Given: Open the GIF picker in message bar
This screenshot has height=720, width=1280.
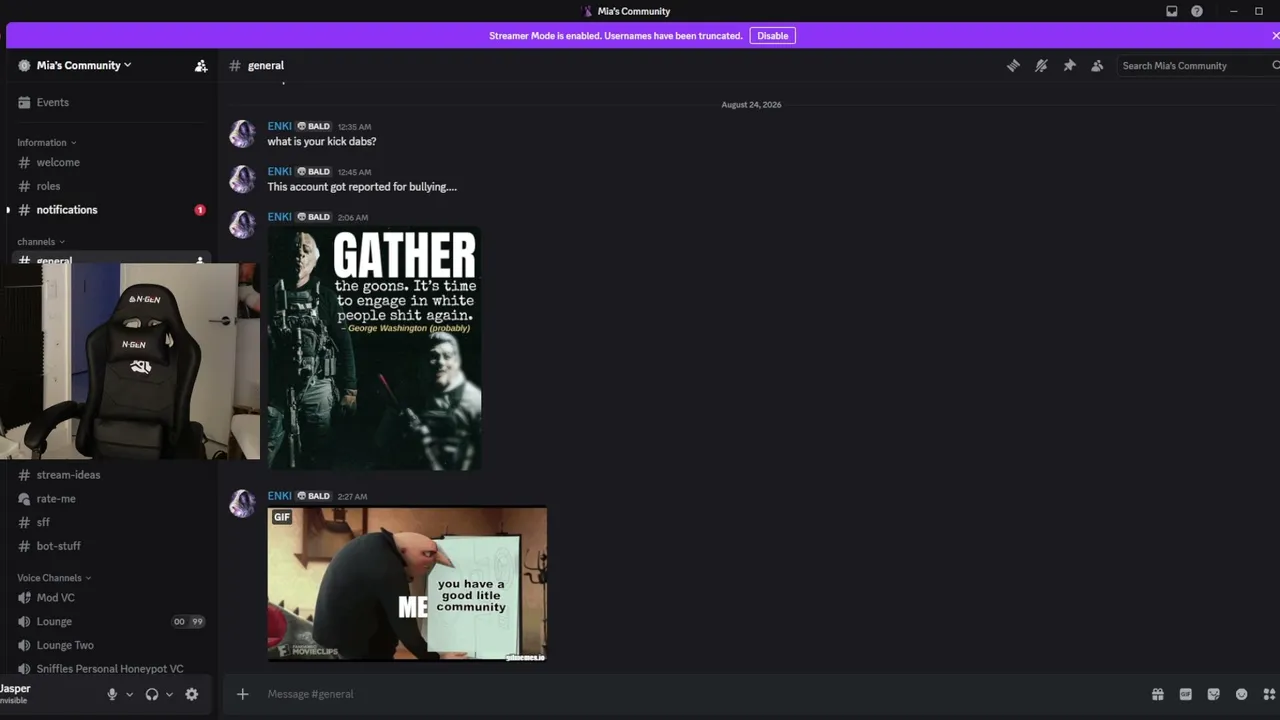Looking at the screenshot, I should [1186, 694].
